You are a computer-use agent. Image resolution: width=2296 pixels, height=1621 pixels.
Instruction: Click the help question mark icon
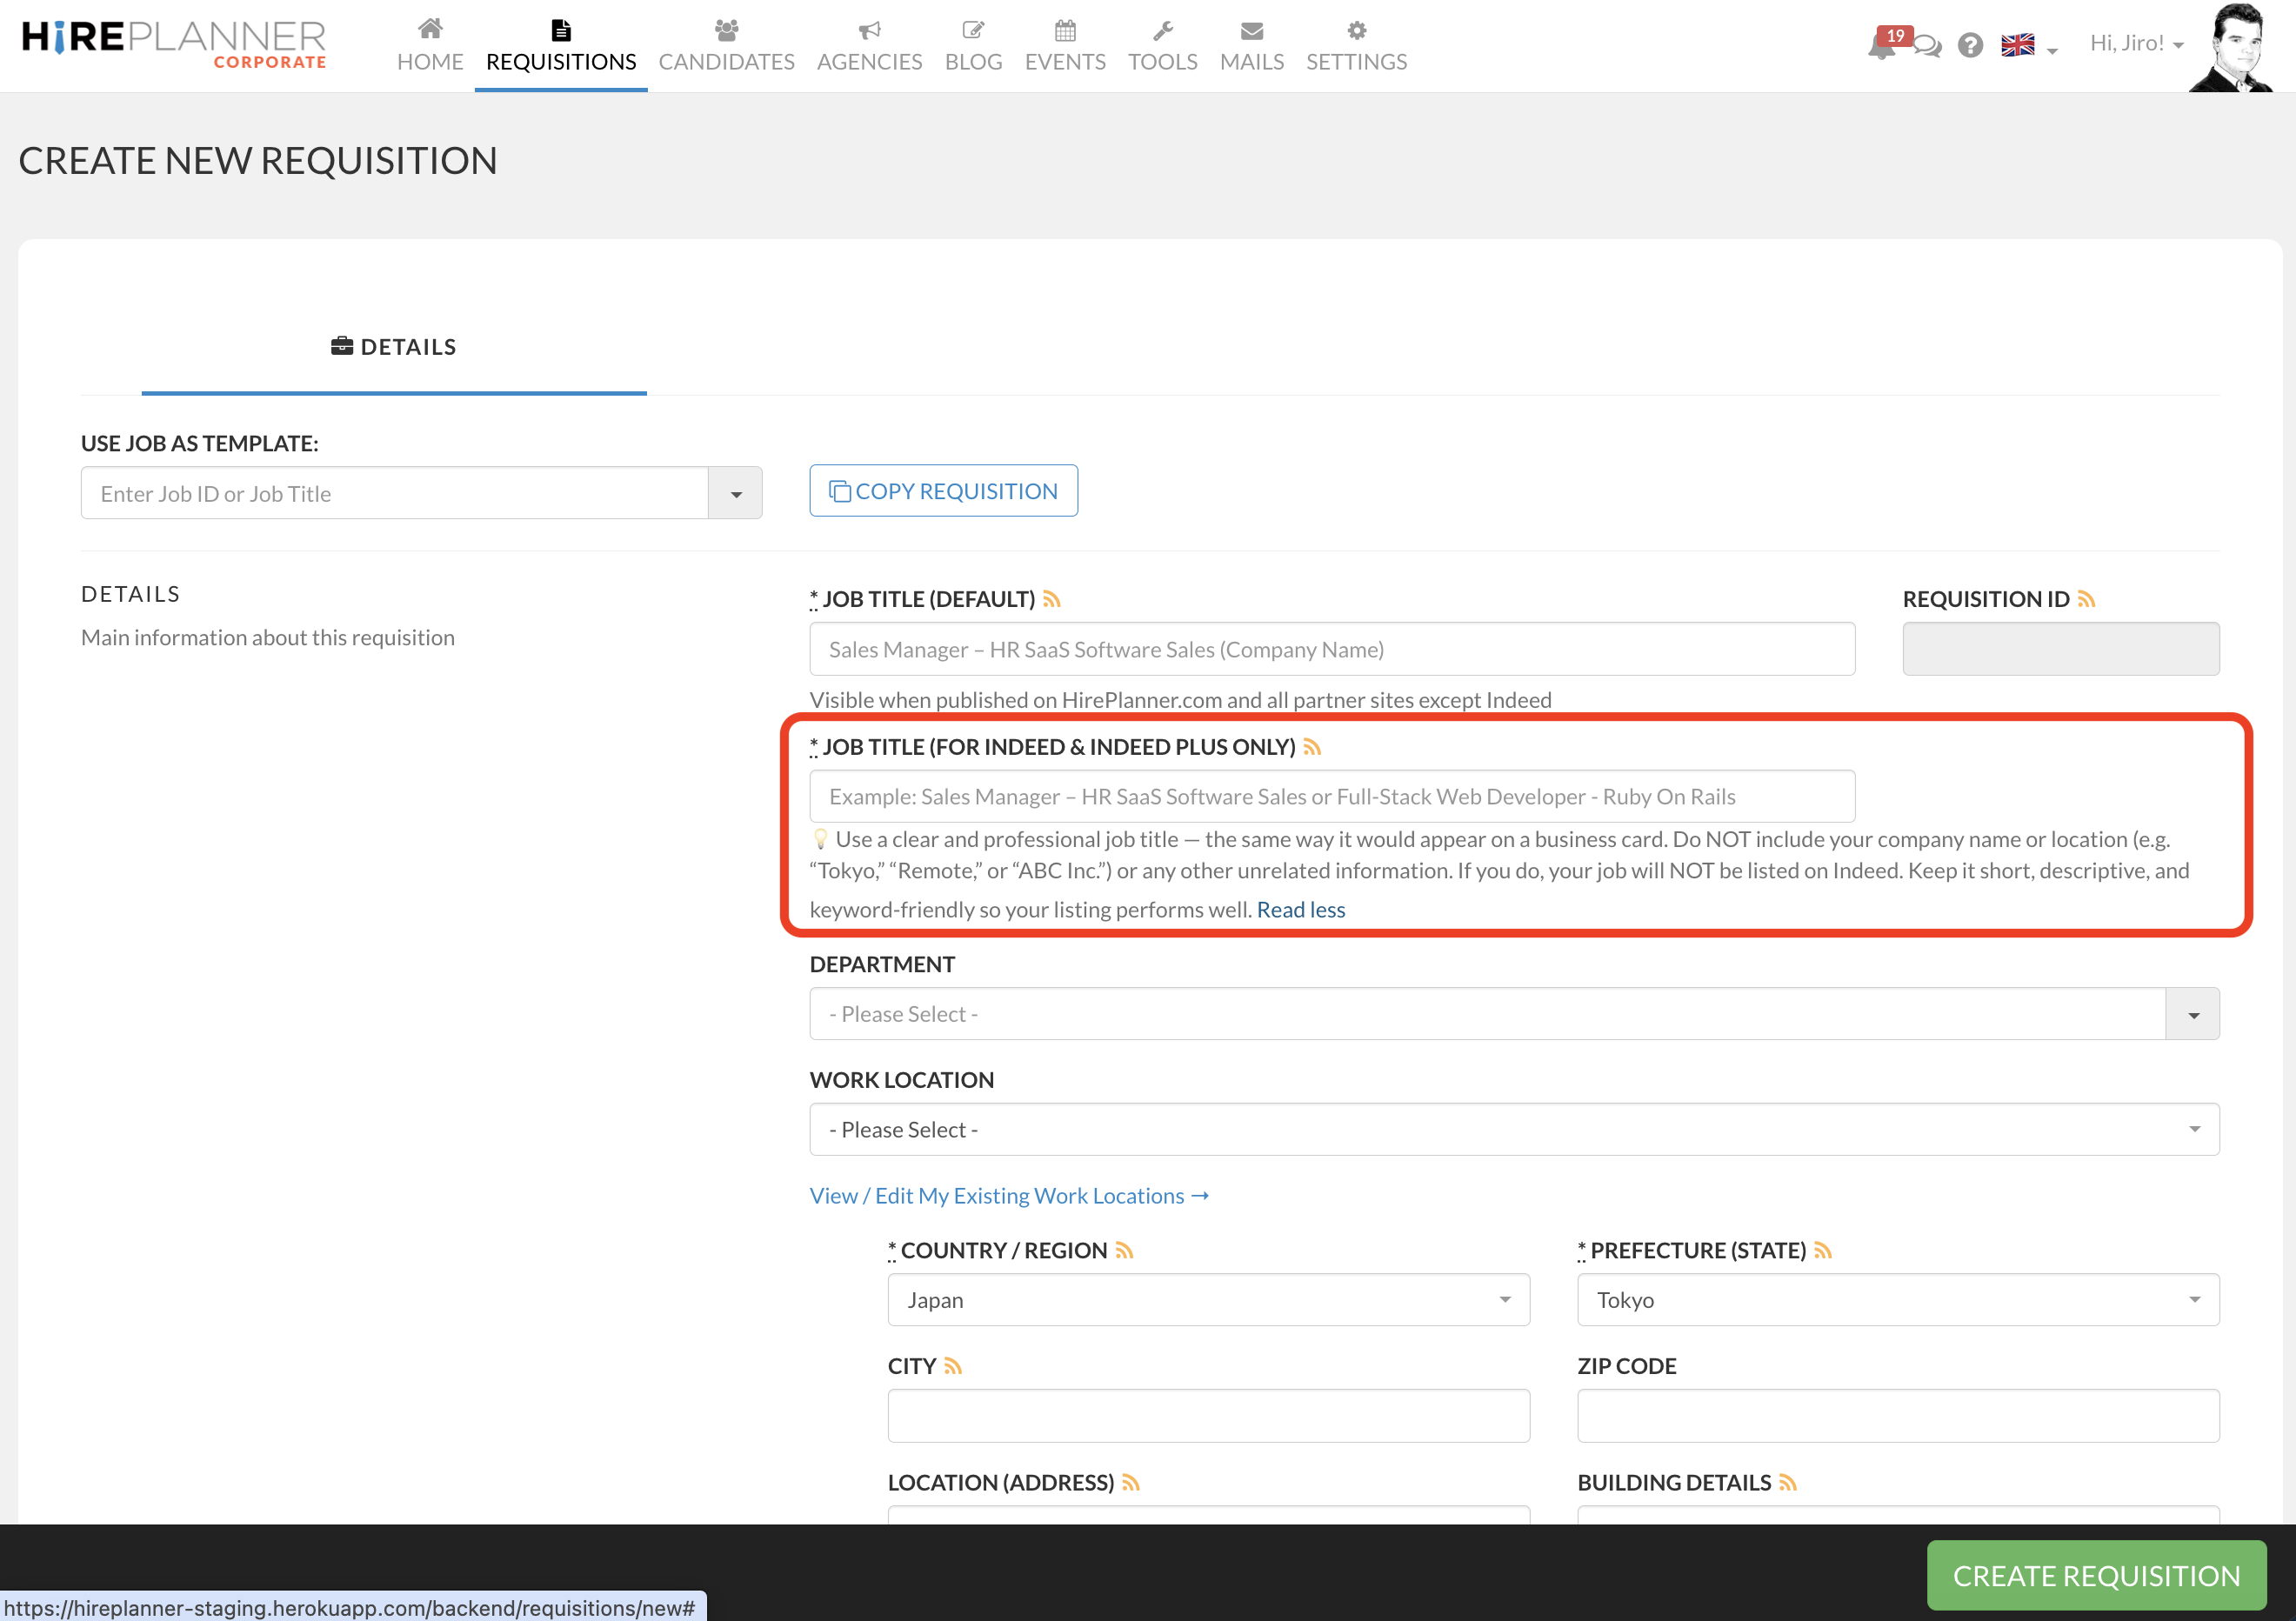tap(1970, 45)
